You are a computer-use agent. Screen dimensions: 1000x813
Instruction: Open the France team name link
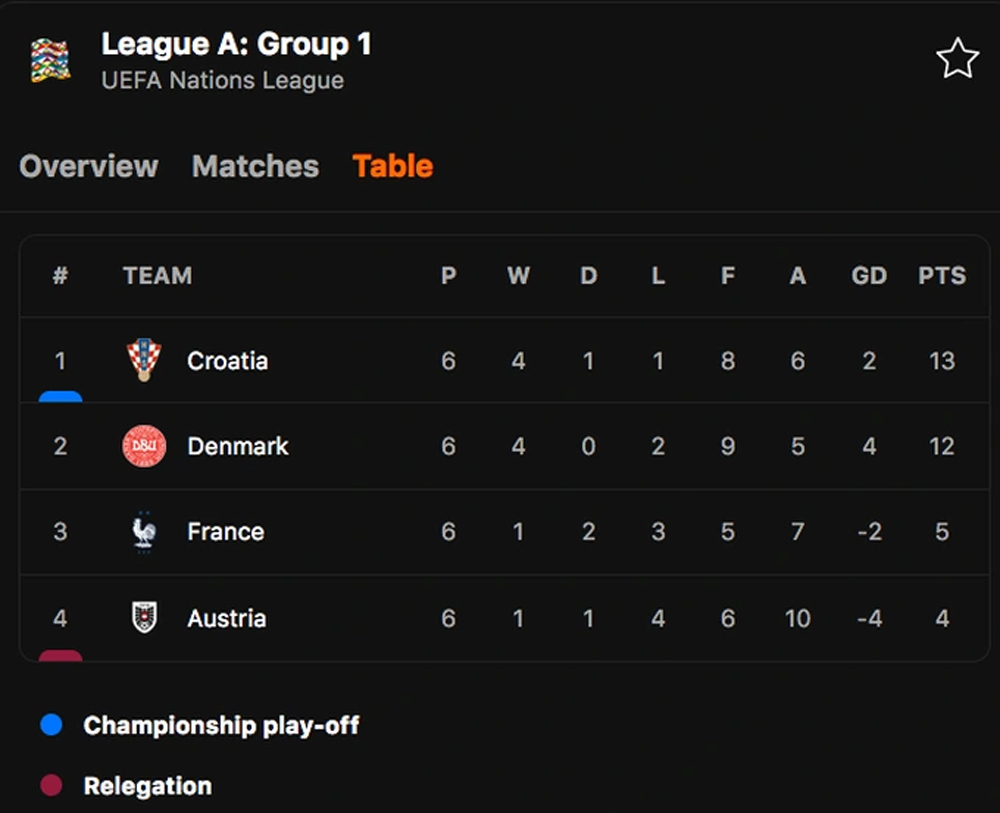pyautogui.click(x=226, y=532)
